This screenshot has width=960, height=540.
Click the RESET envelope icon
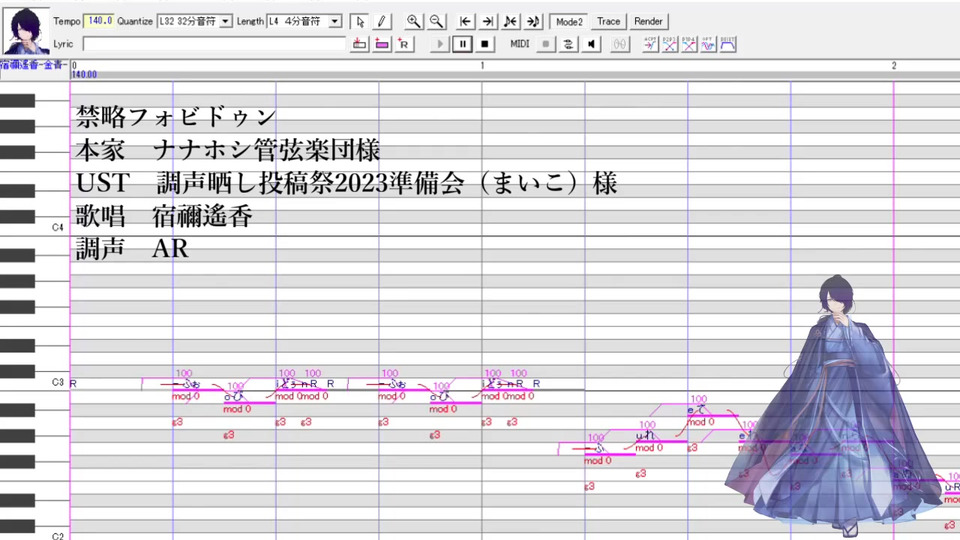[x=728, y=44]
